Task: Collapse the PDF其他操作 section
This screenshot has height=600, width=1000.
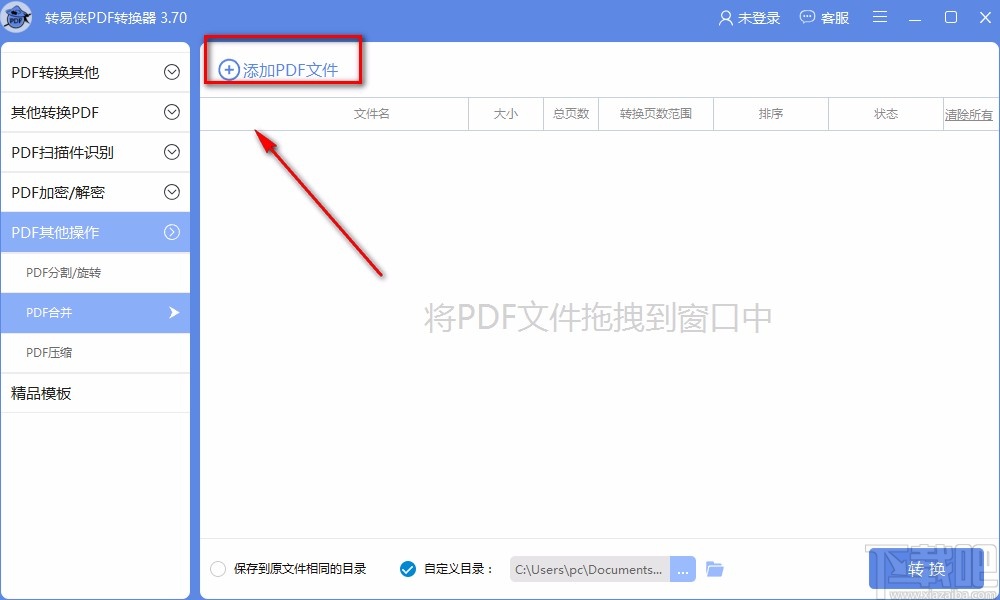Action: point(95,232)
